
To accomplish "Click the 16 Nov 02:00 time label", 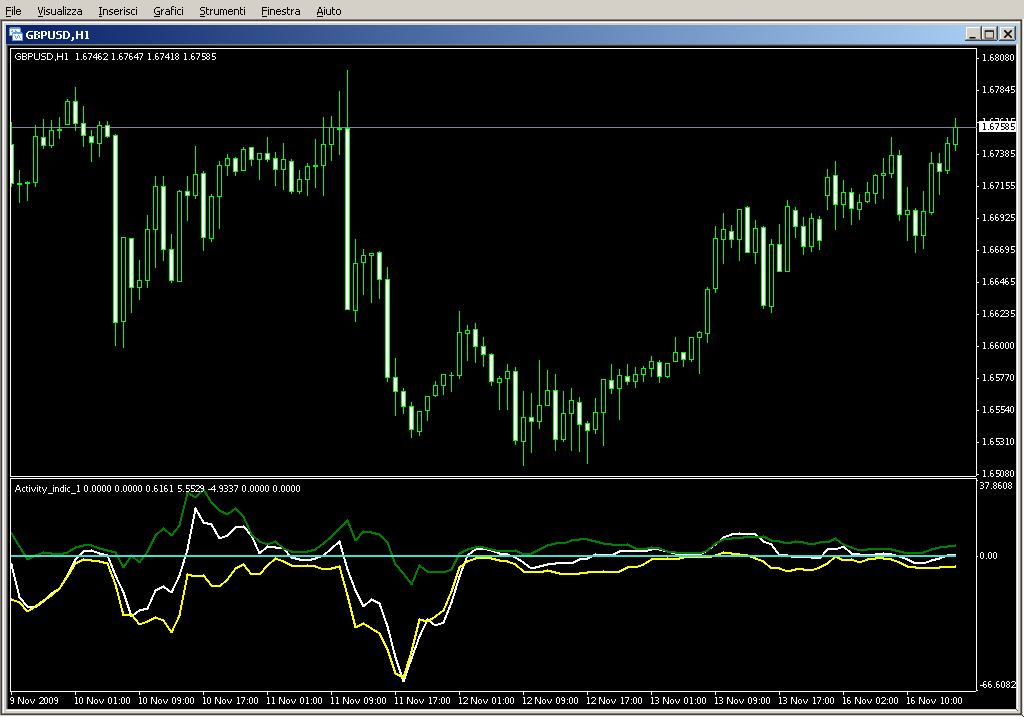I will [x=870, y=701].
